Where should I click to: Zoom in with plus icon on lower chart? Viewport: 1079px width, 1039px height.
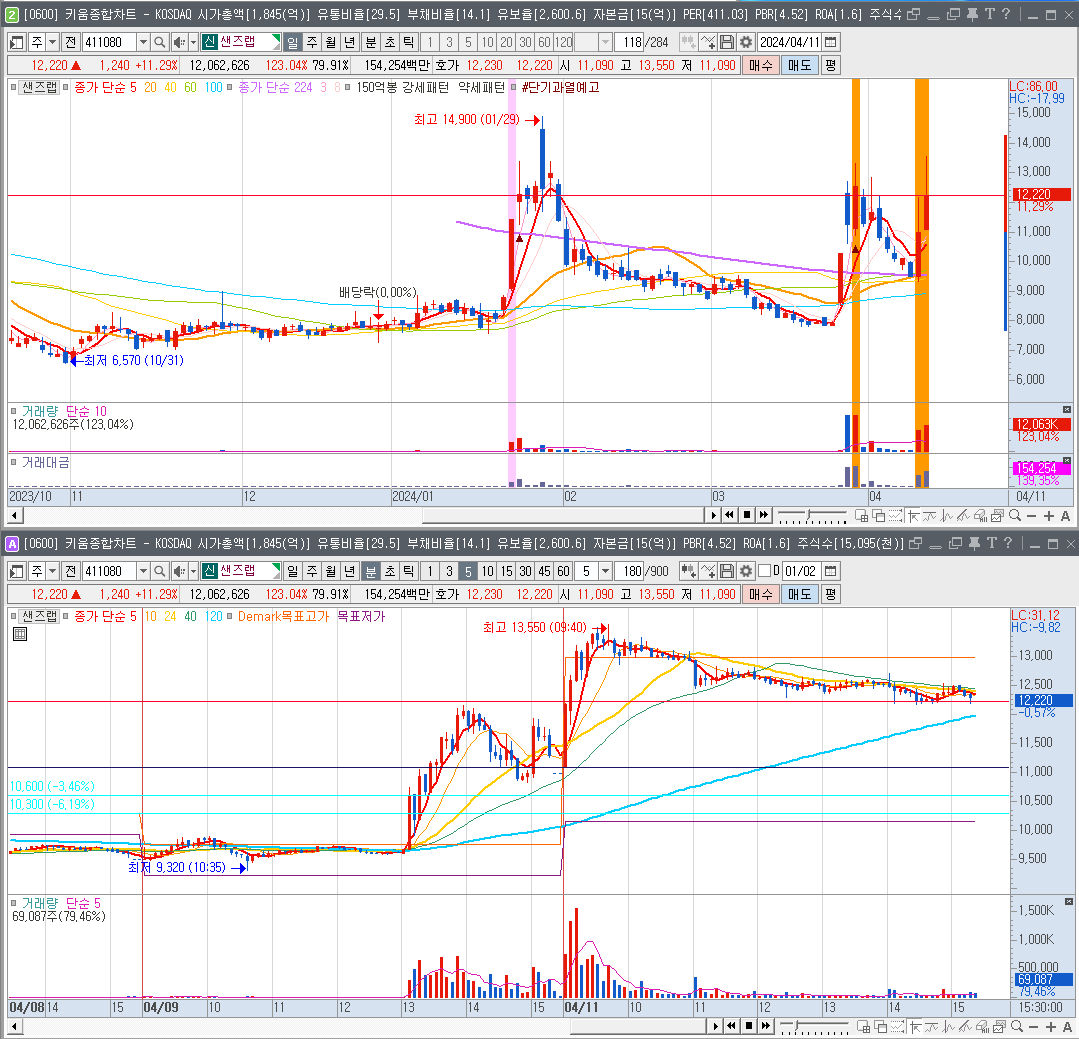point(1051,1027)
